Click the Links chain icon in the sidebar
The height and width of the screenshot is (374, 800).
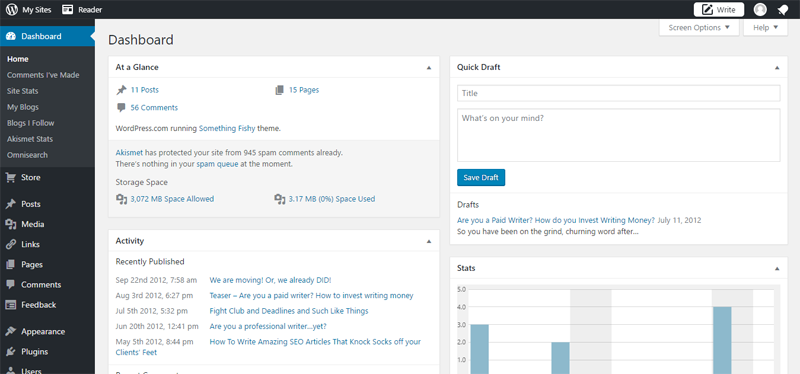[11, 244]
